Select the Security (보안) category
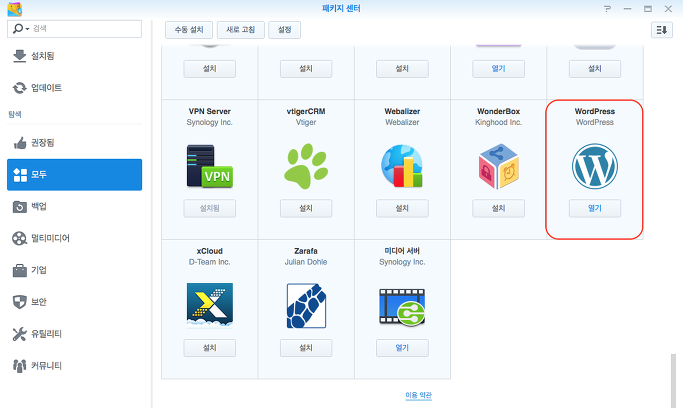The height and width of the screenshot is (408, 683). pyautogui.click(x=74, y=302)
